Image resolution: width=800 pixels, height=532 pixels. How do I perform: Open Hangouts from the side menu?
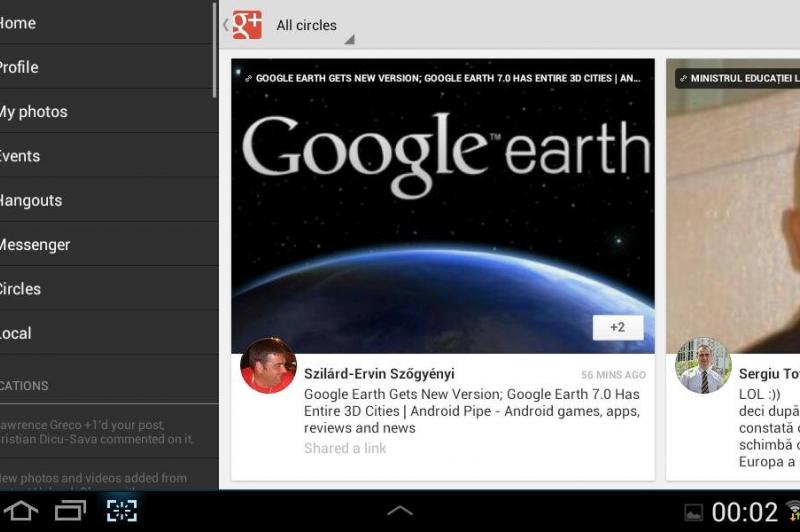107,200
